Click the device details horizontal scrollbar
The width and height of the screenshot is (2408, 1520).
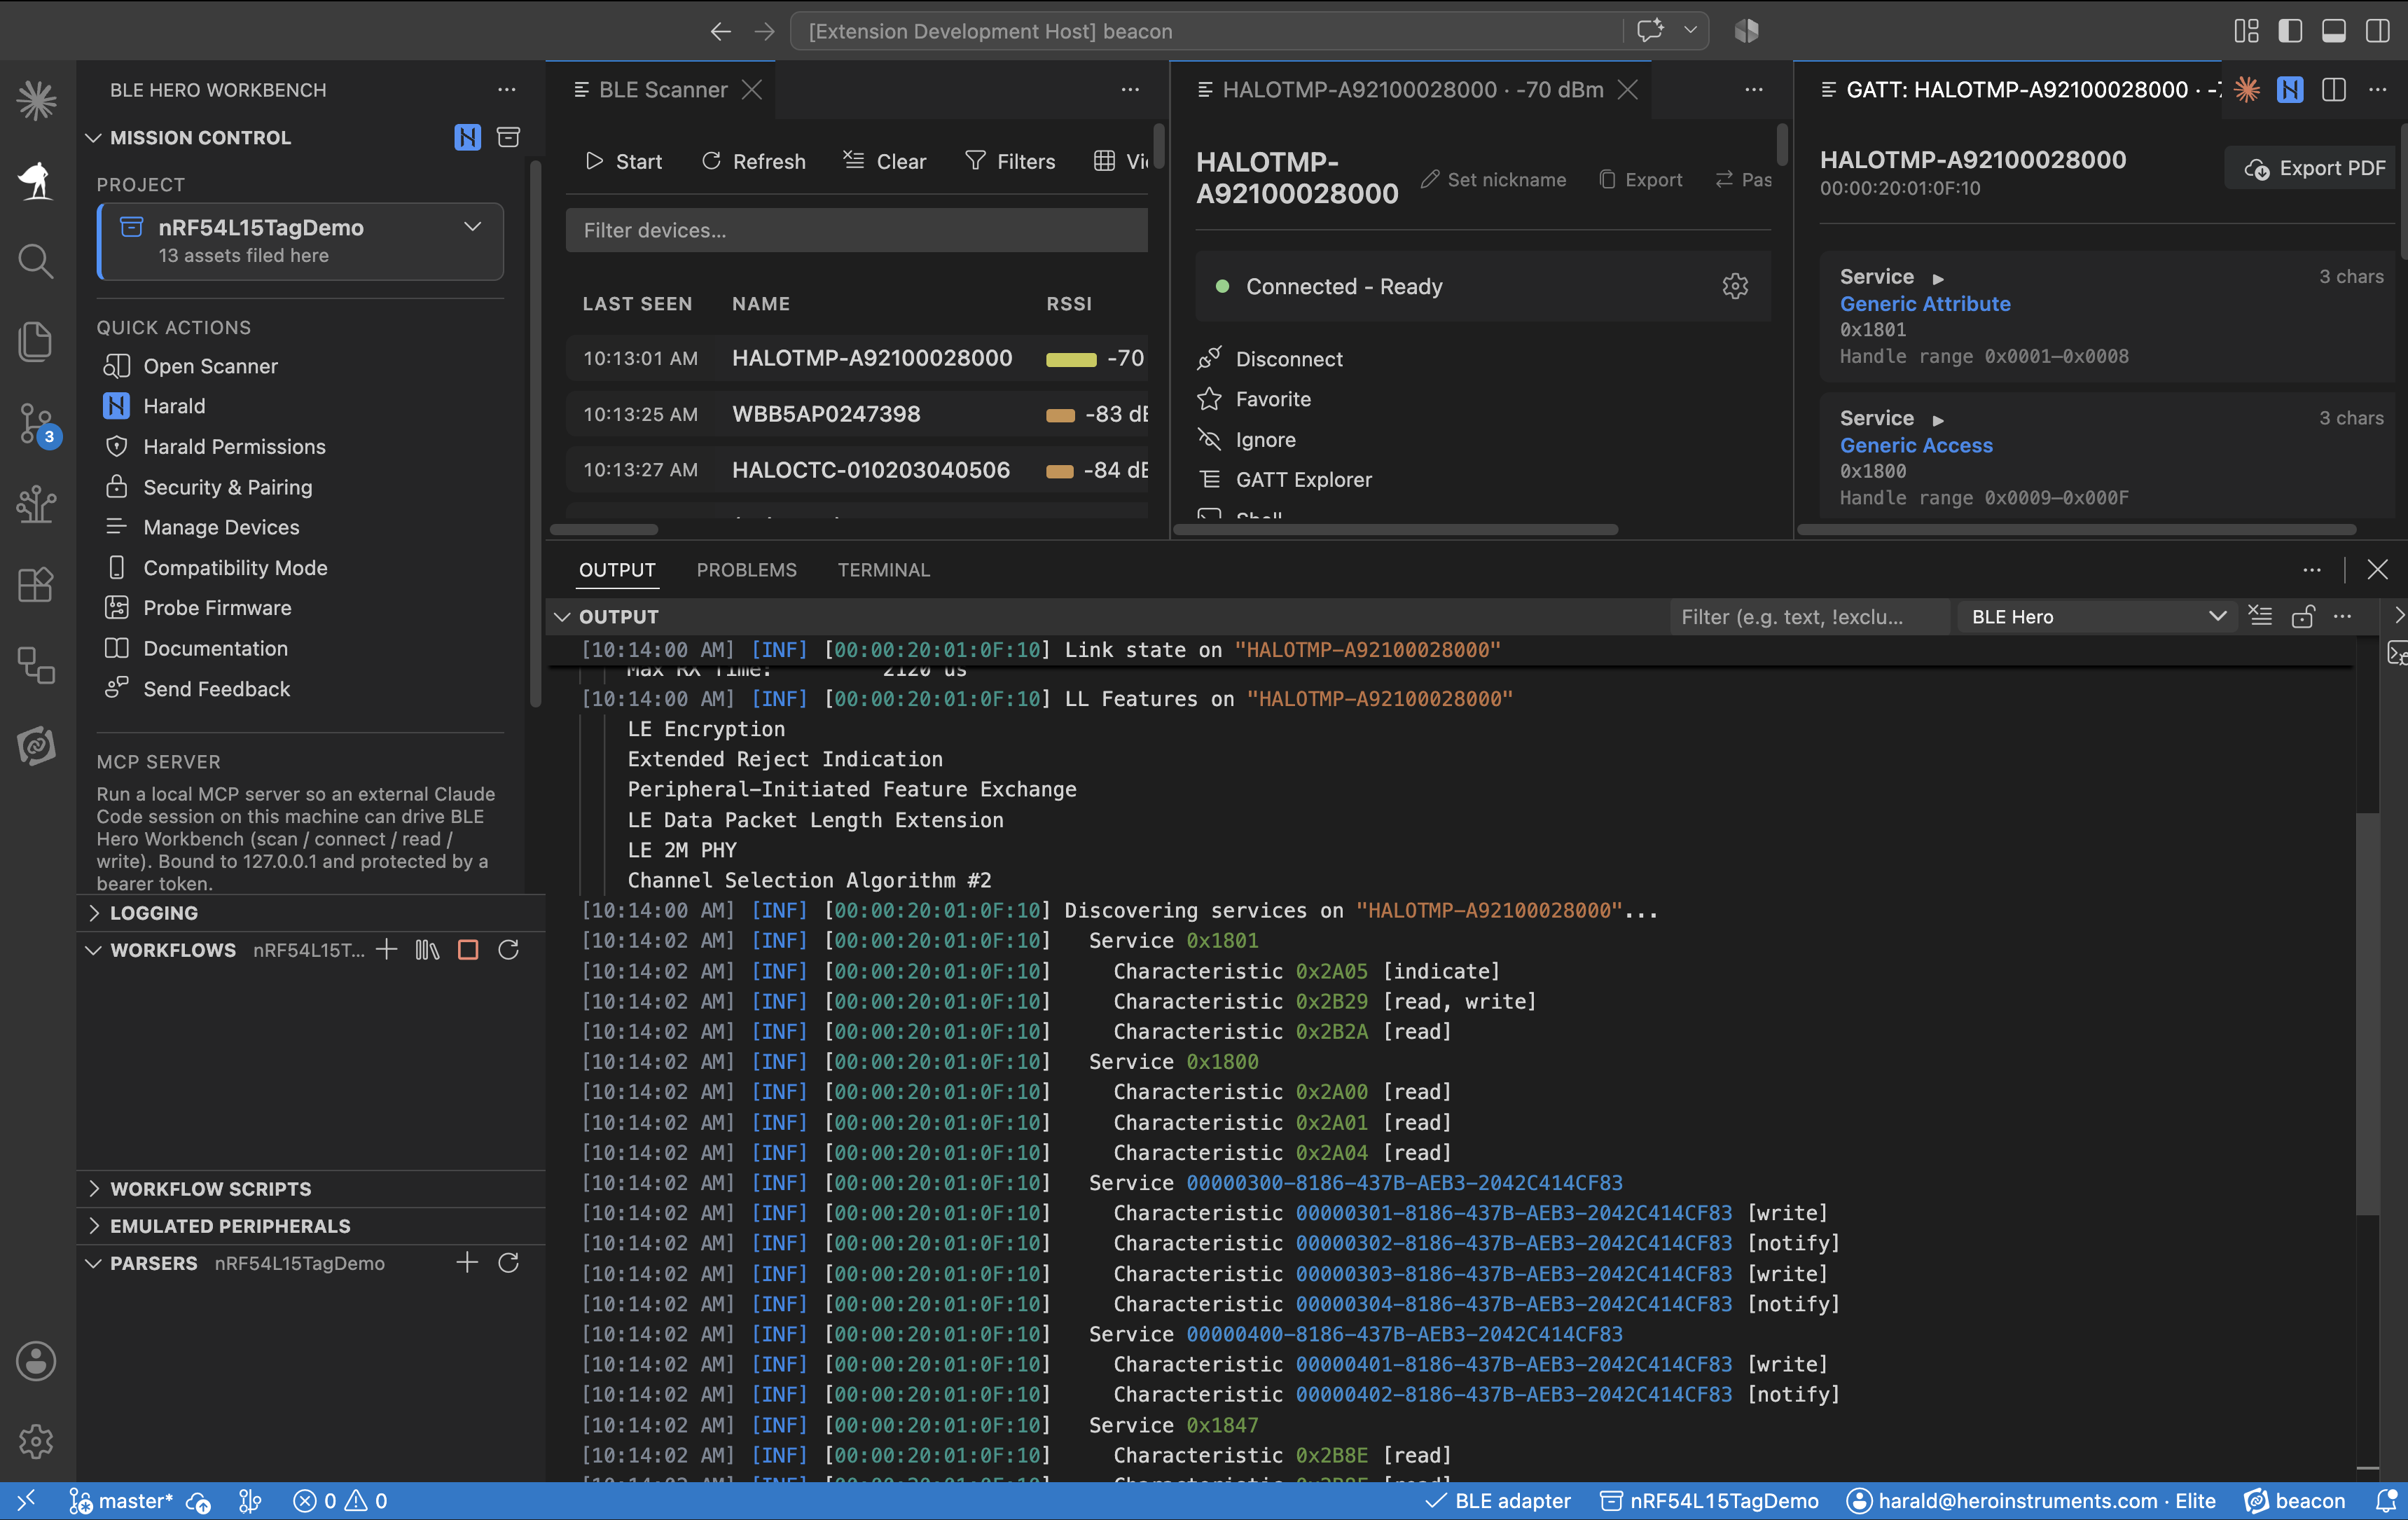point(1396,529)
